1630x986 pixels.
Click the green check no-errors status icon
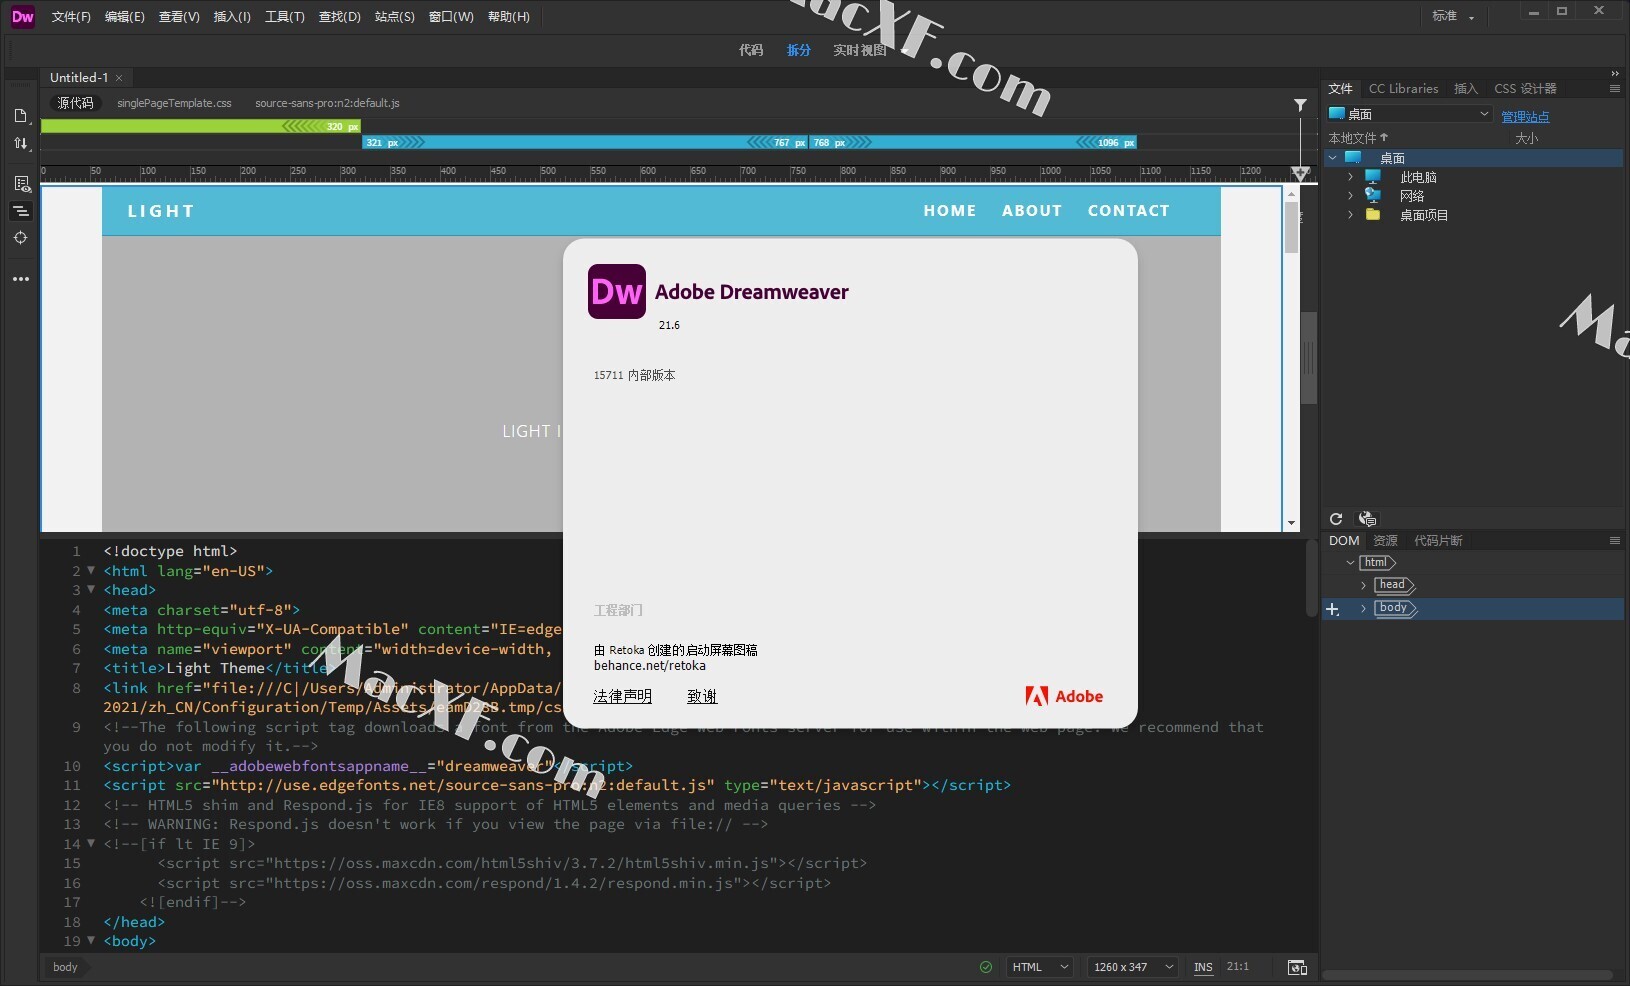(986, 967)
